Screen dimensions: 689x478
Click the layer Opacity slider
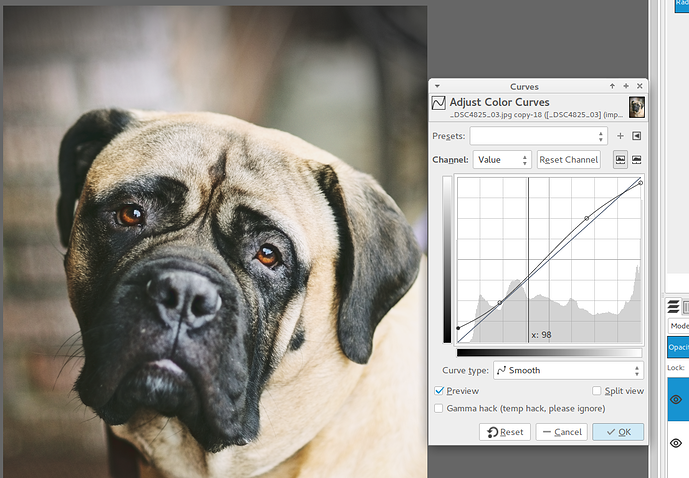coord(678,347)
